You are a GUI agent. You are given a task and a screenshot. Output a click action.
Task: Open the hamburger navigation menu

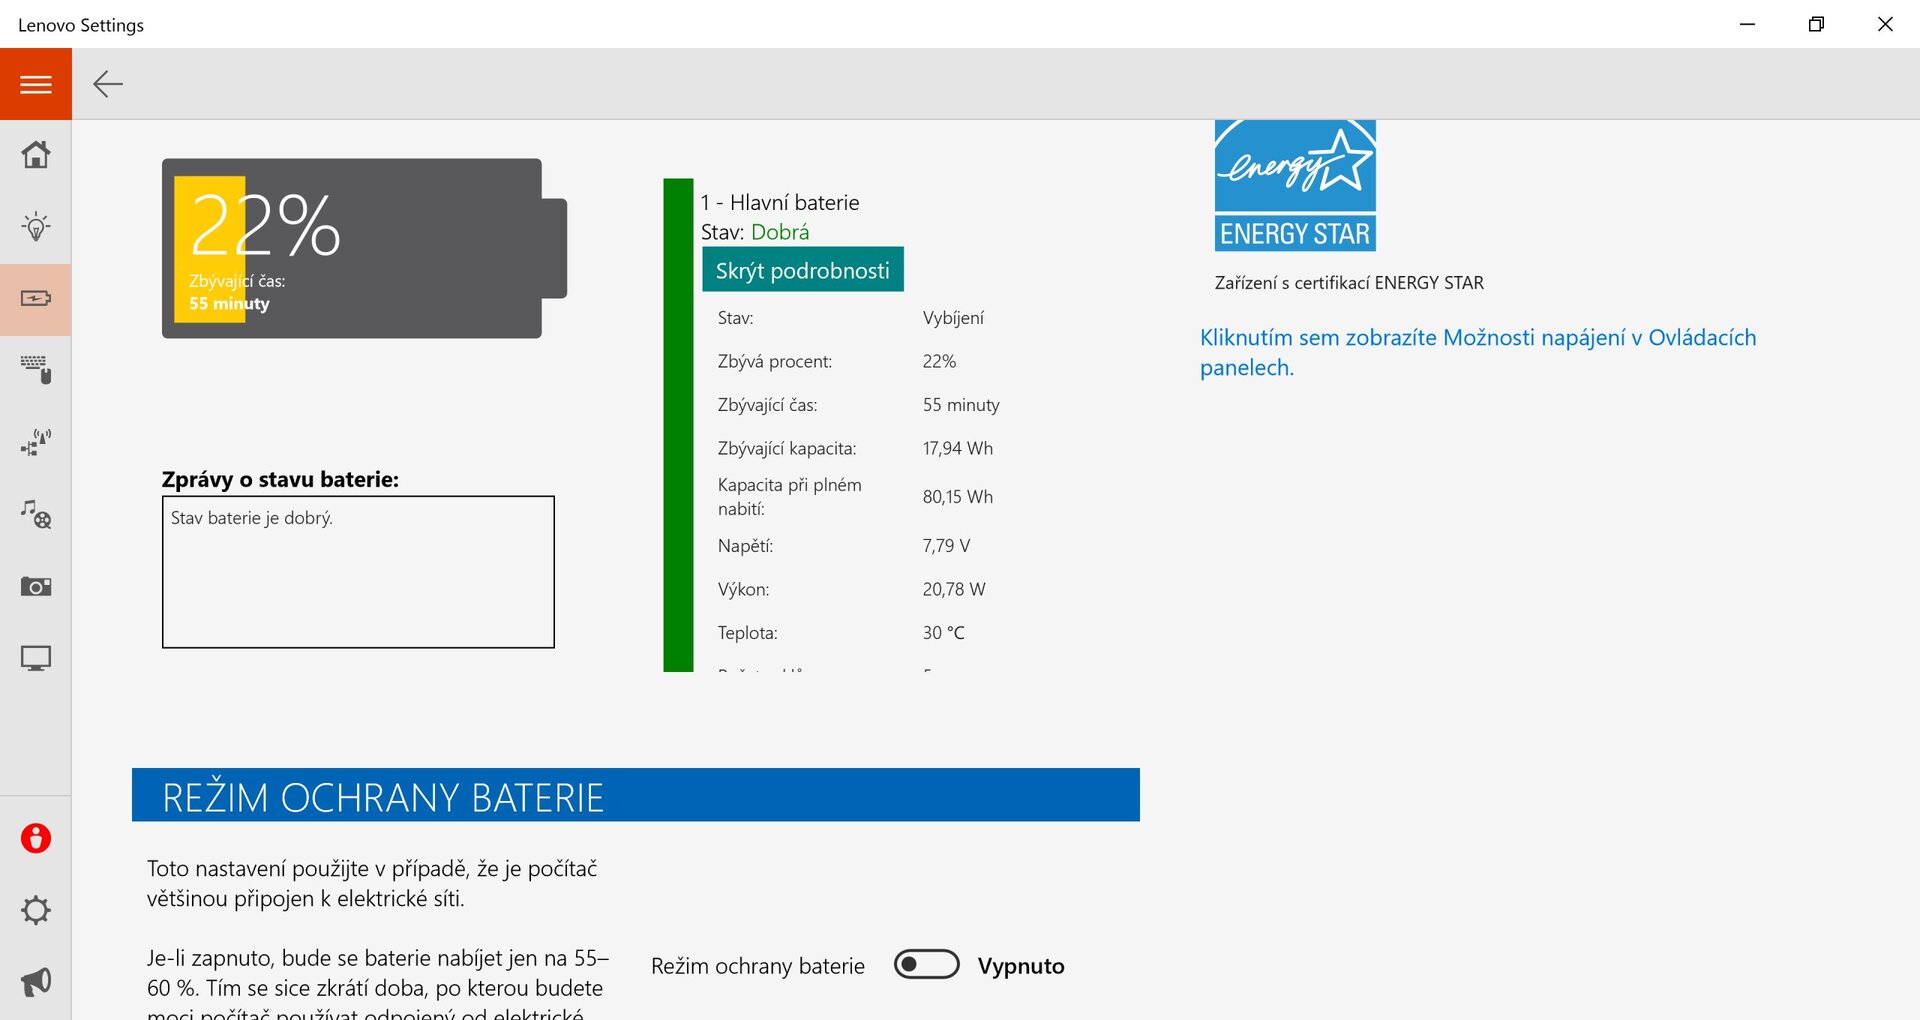coord(36,84)
